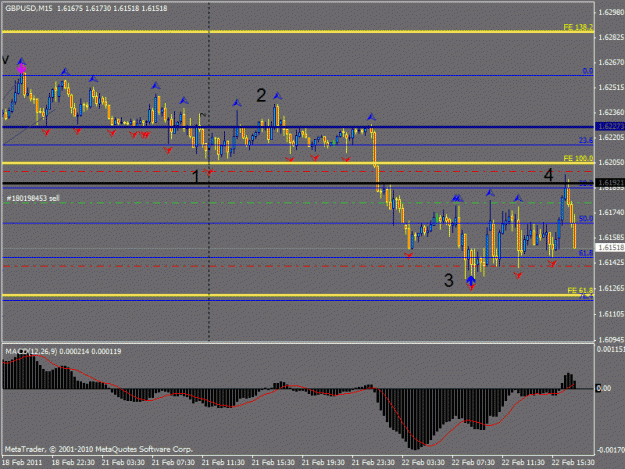Click the 21 Feb 07:30 time label
The width and height of the screenshot is (625, 469).
coord(173,462)
